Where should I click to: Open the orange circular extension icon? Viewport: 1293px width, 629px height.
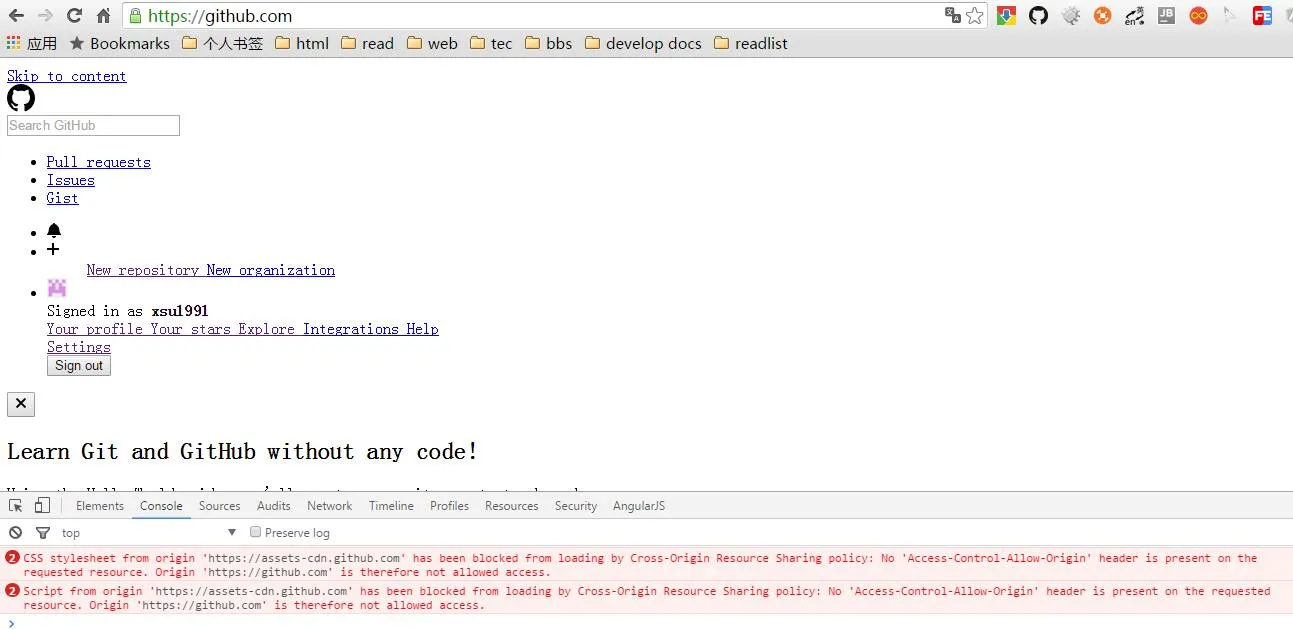[1102, 16]
